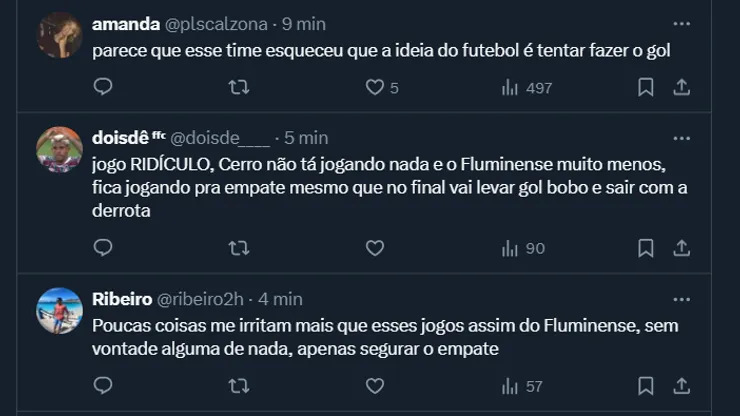Bookmark Ribeiro's tweet about Fluminense

click(x=646, y=385)
